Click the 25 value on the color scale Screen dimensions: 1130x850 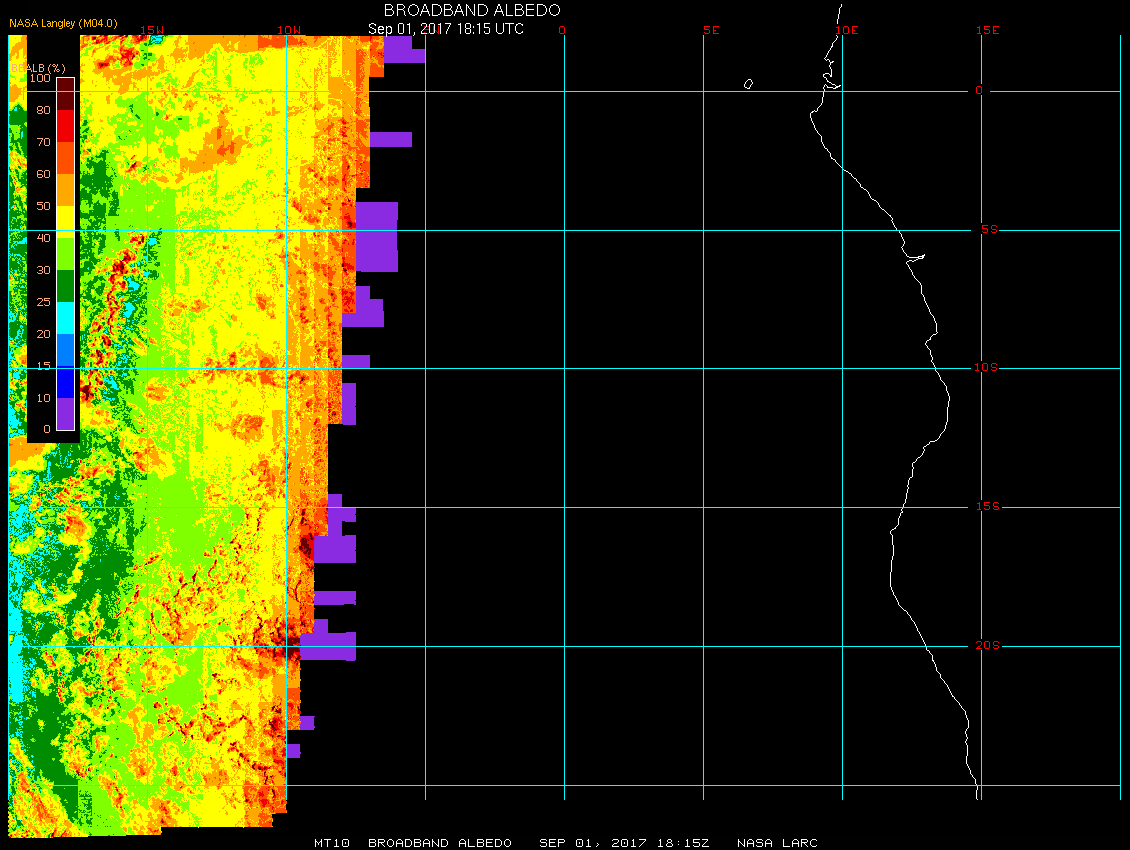(43, 302)
